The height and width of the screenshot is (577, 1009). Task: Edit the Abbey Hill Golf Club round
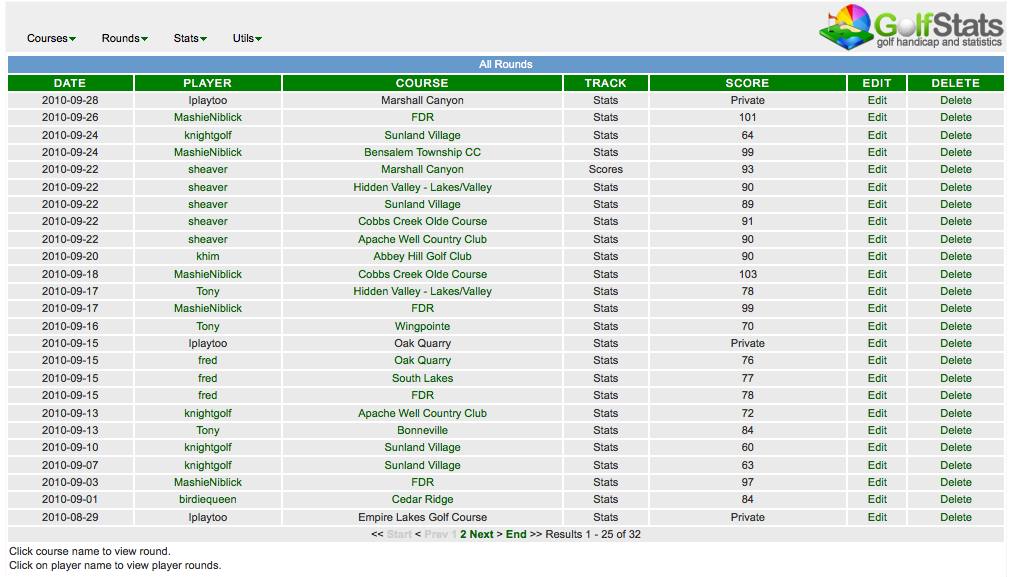[877, 256]
